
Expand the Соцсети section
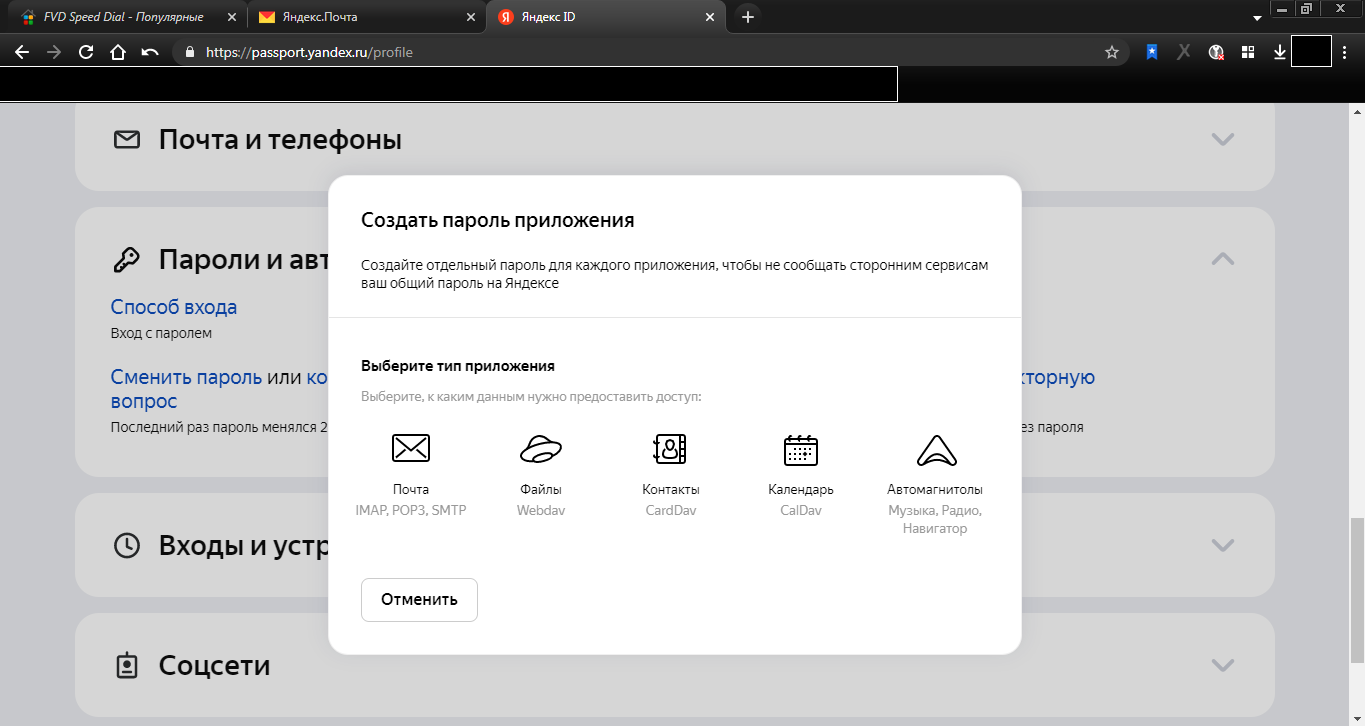pyautogui.click(x=1221, y=664)
